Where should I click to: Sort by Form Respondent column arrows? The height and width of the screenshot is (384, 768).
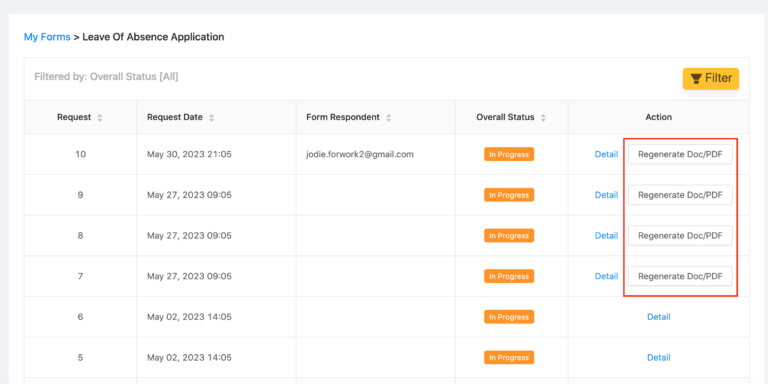click(x=388, y=118)
